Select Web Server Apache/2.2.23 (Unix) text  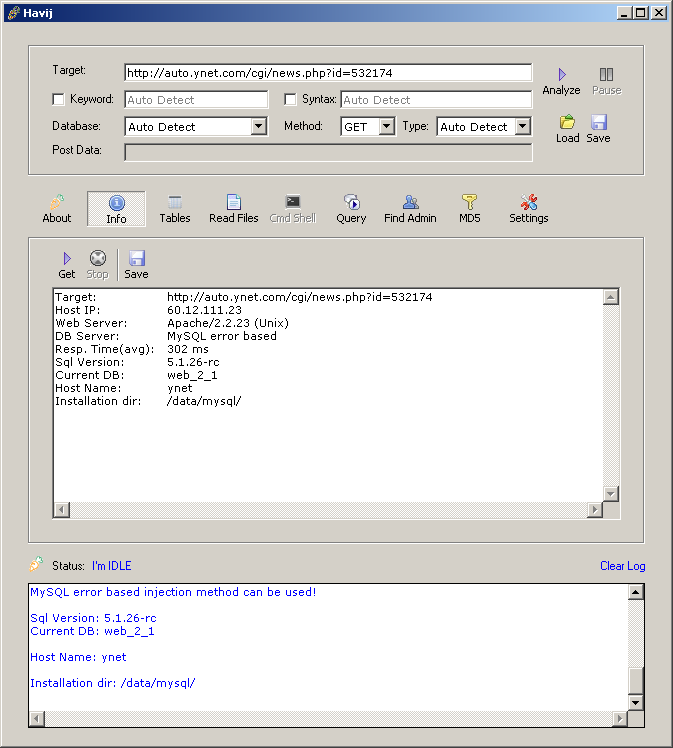228,323
